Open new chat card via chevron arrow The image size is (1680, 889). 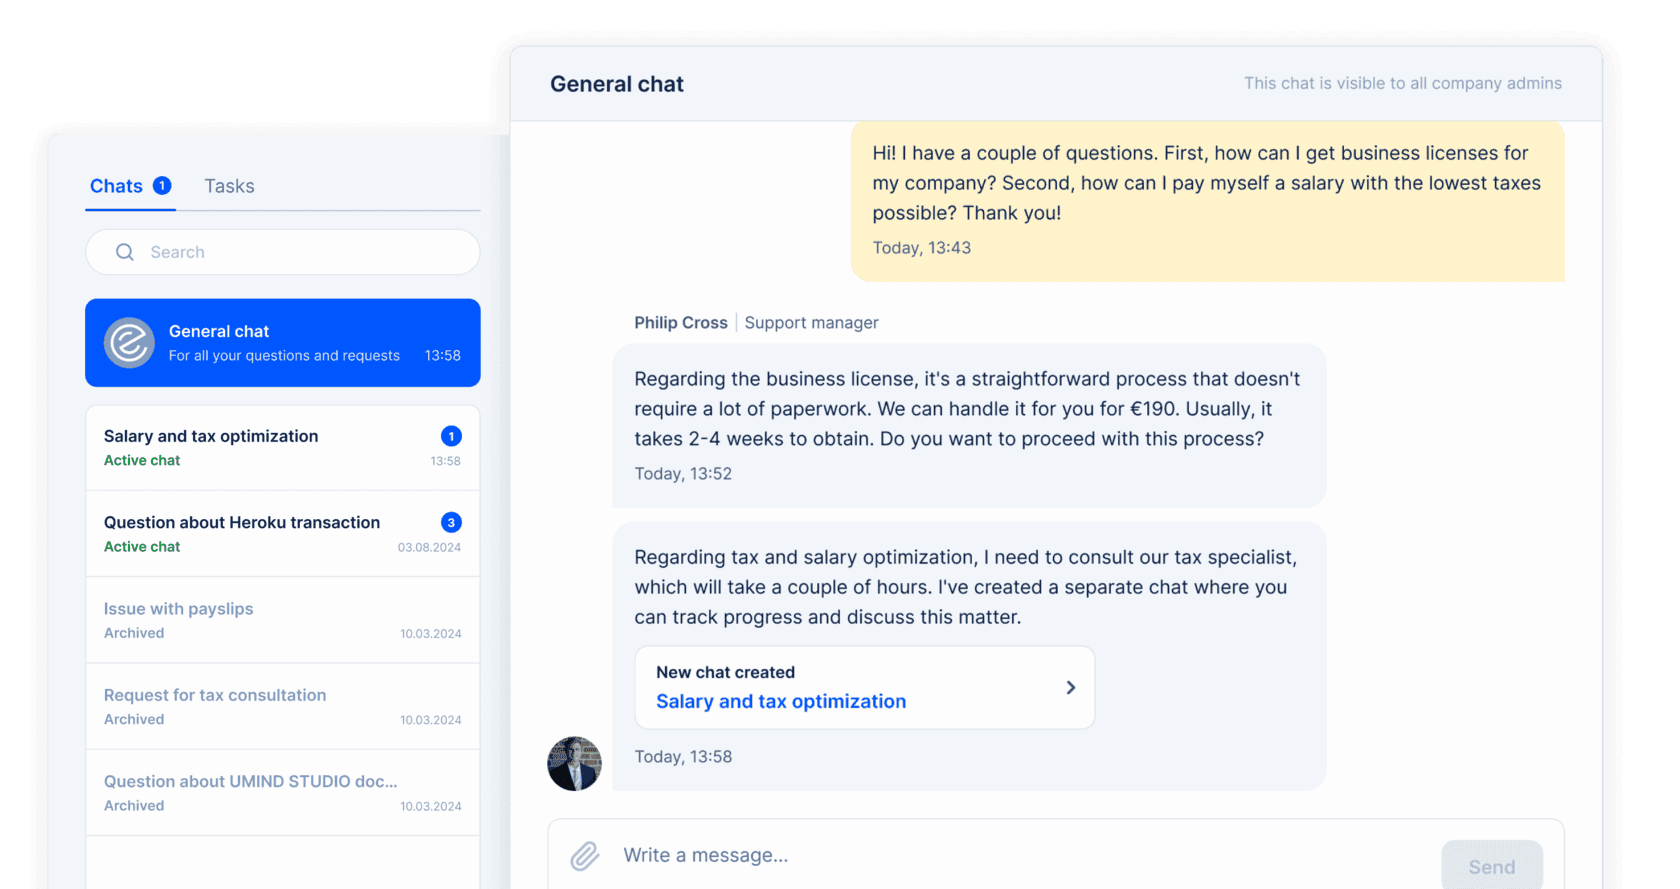[x=1070, y=687]
